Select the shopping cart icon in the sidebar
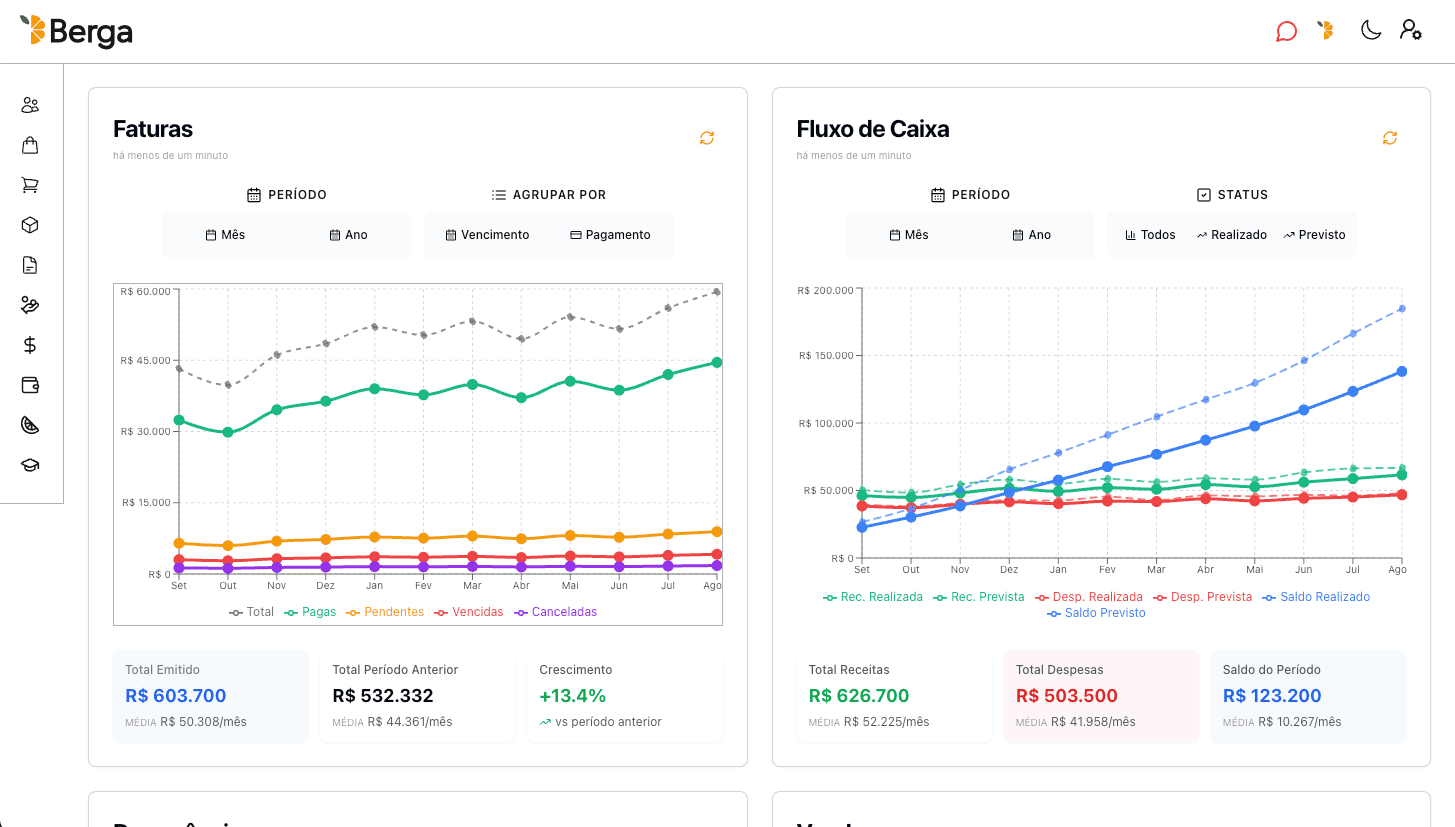 (30, 184)
